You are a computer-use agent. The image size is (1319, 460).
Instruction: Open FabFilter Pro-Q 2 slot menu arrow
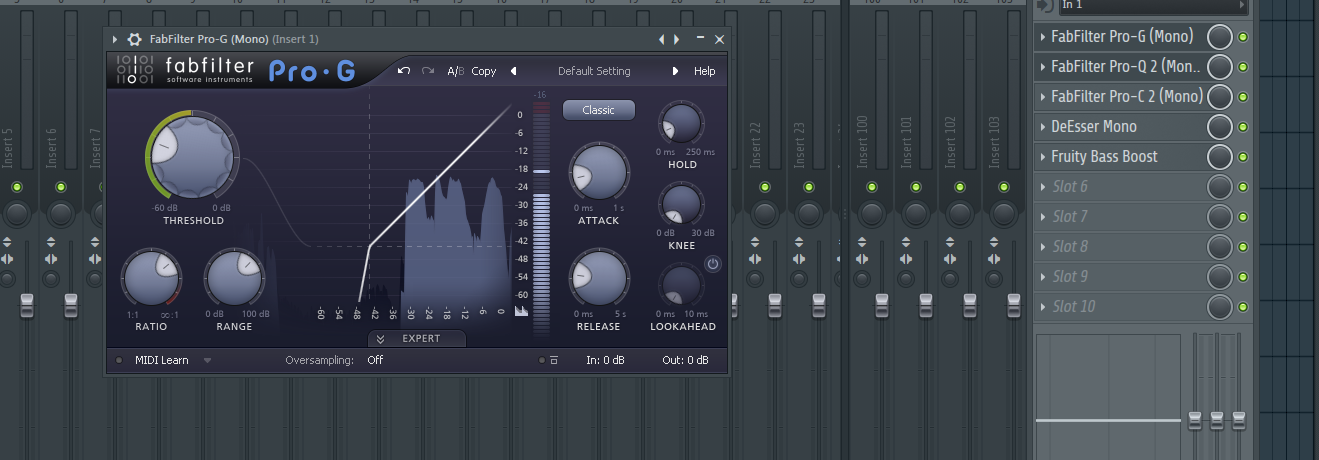point(1042,67)
